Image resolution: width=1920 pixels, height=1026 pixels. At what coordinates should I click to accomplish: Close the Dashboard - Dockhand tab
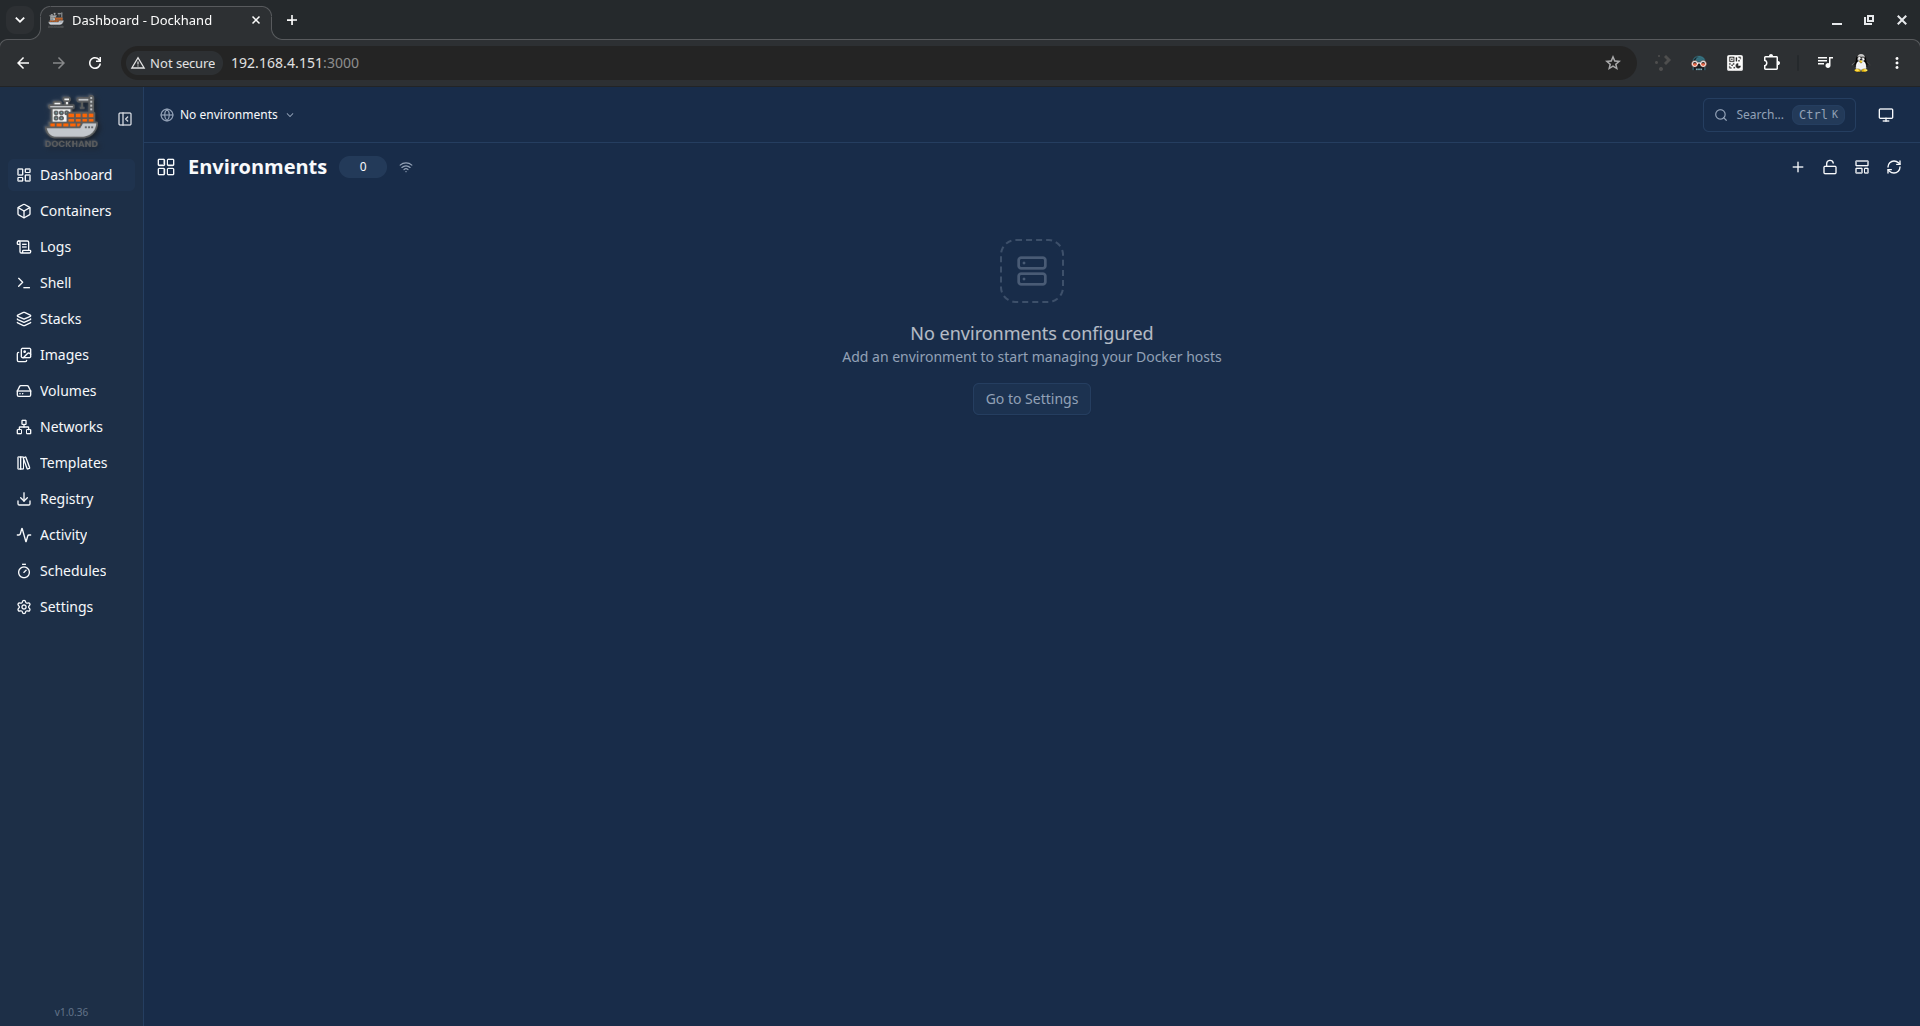point(256,20)
